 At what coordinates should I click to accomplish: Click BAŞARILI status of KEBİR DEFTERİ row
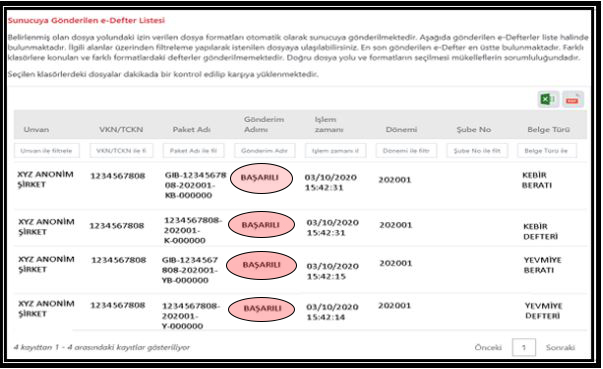tap(262, 225)
